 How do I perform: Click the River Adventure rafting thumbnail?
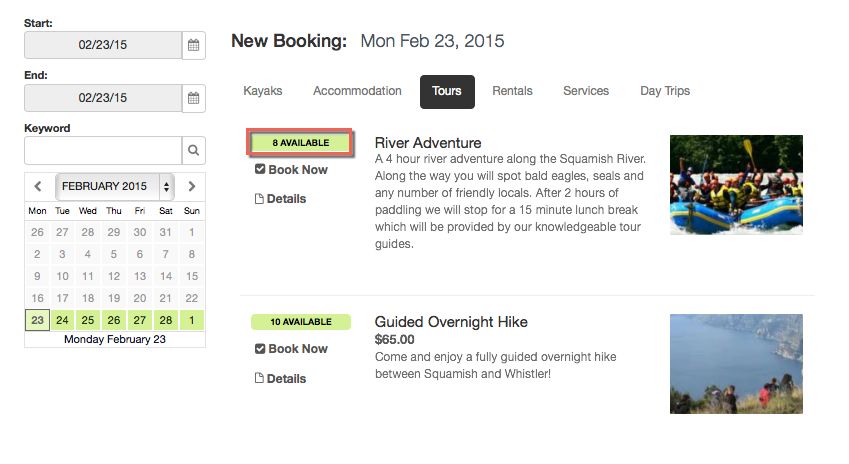click(736, 185)
